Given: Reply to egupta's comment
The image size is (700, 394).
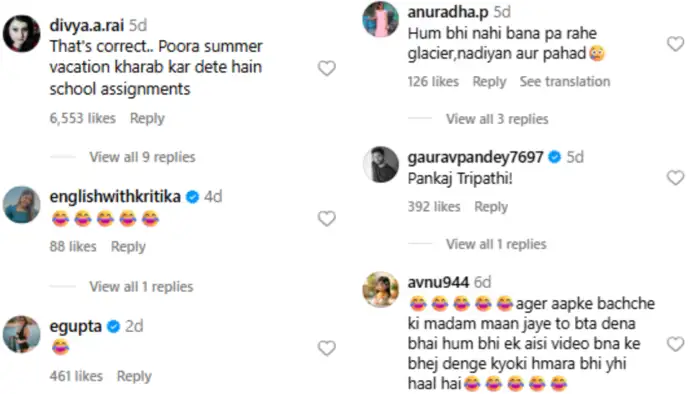Looking at the screenshot, I should tap(134, 376).
